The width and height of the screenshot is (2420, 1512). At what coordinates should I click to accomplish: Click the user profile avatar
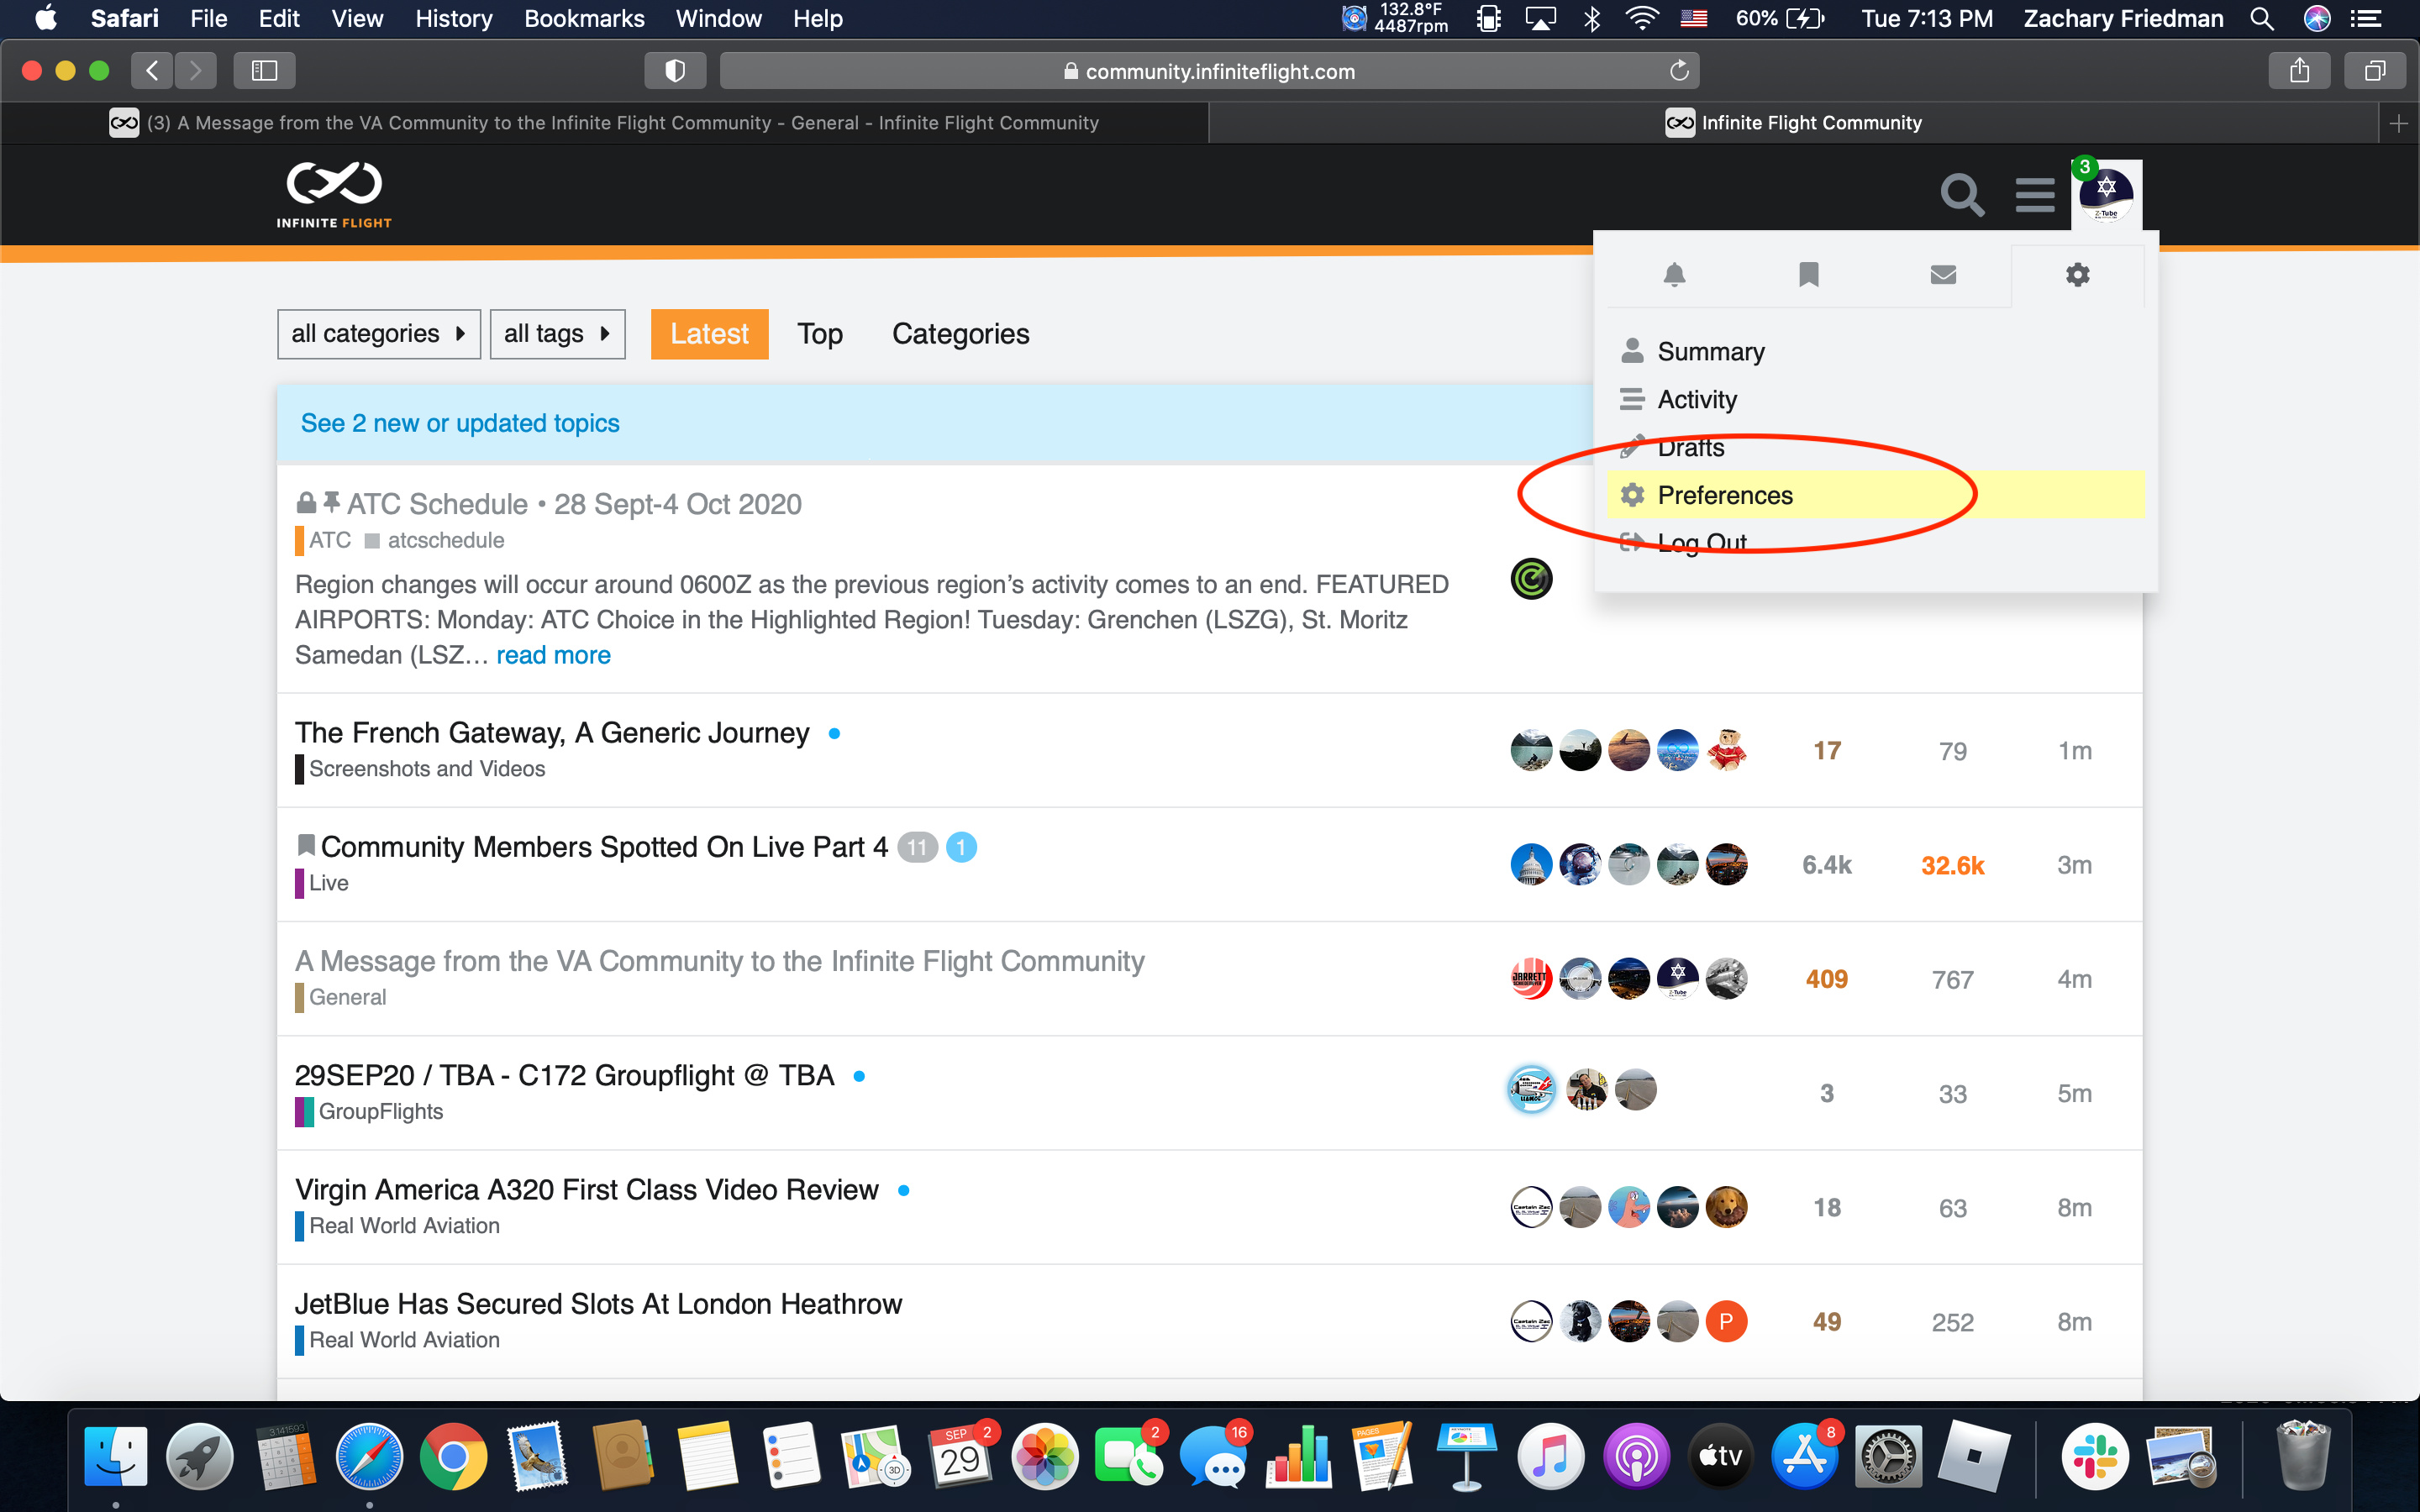coord(2106,194)
